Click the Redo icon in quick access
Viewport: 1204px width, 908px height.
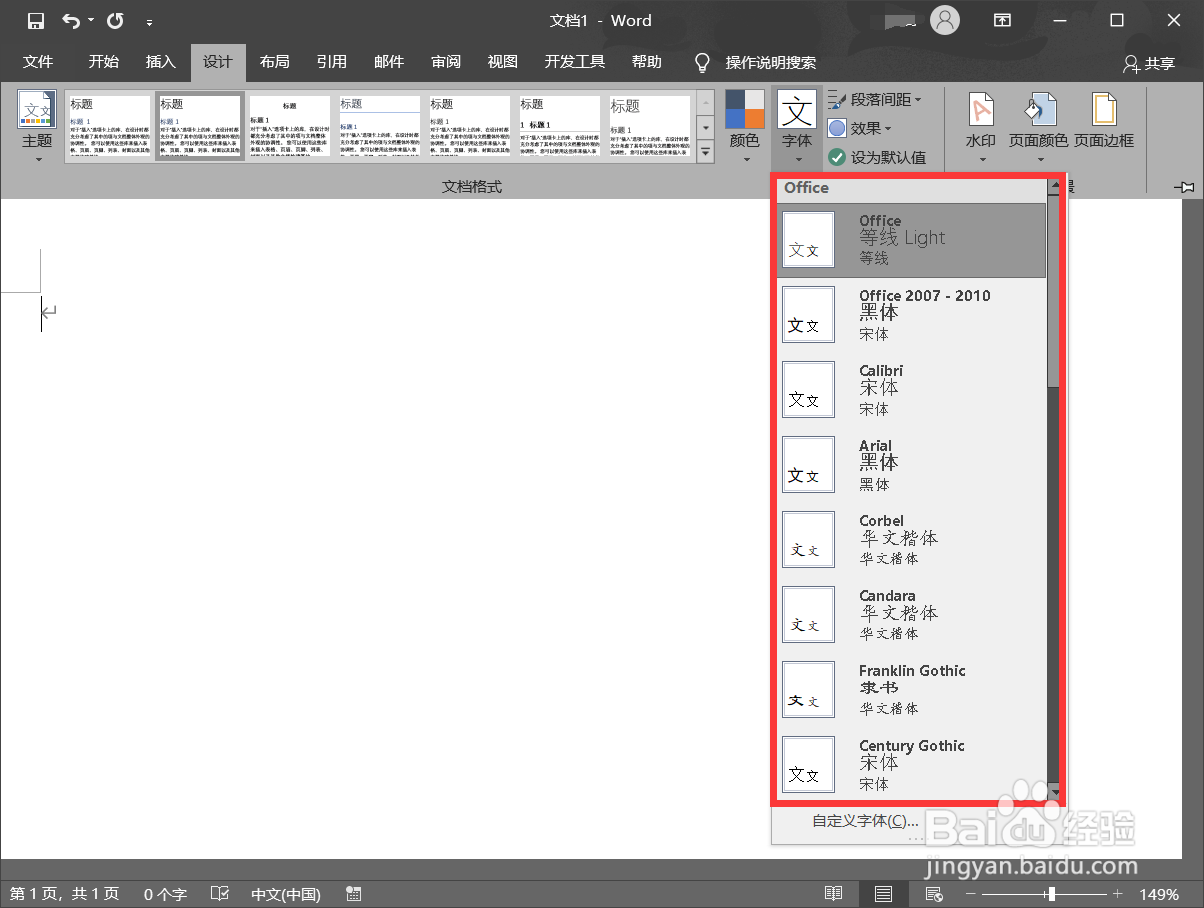[x=115, y=20]
